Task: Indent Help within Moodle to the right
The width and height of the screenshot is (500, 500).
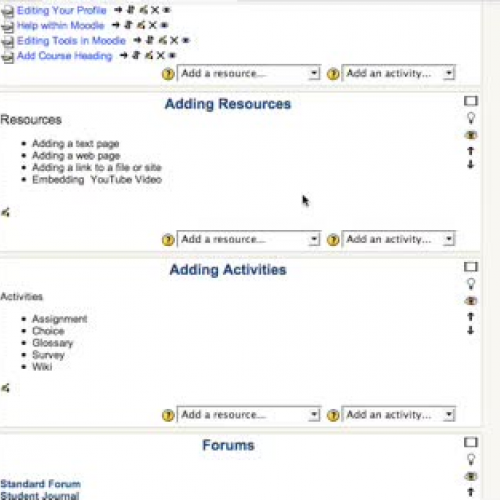Action: [x=116, y=25]
